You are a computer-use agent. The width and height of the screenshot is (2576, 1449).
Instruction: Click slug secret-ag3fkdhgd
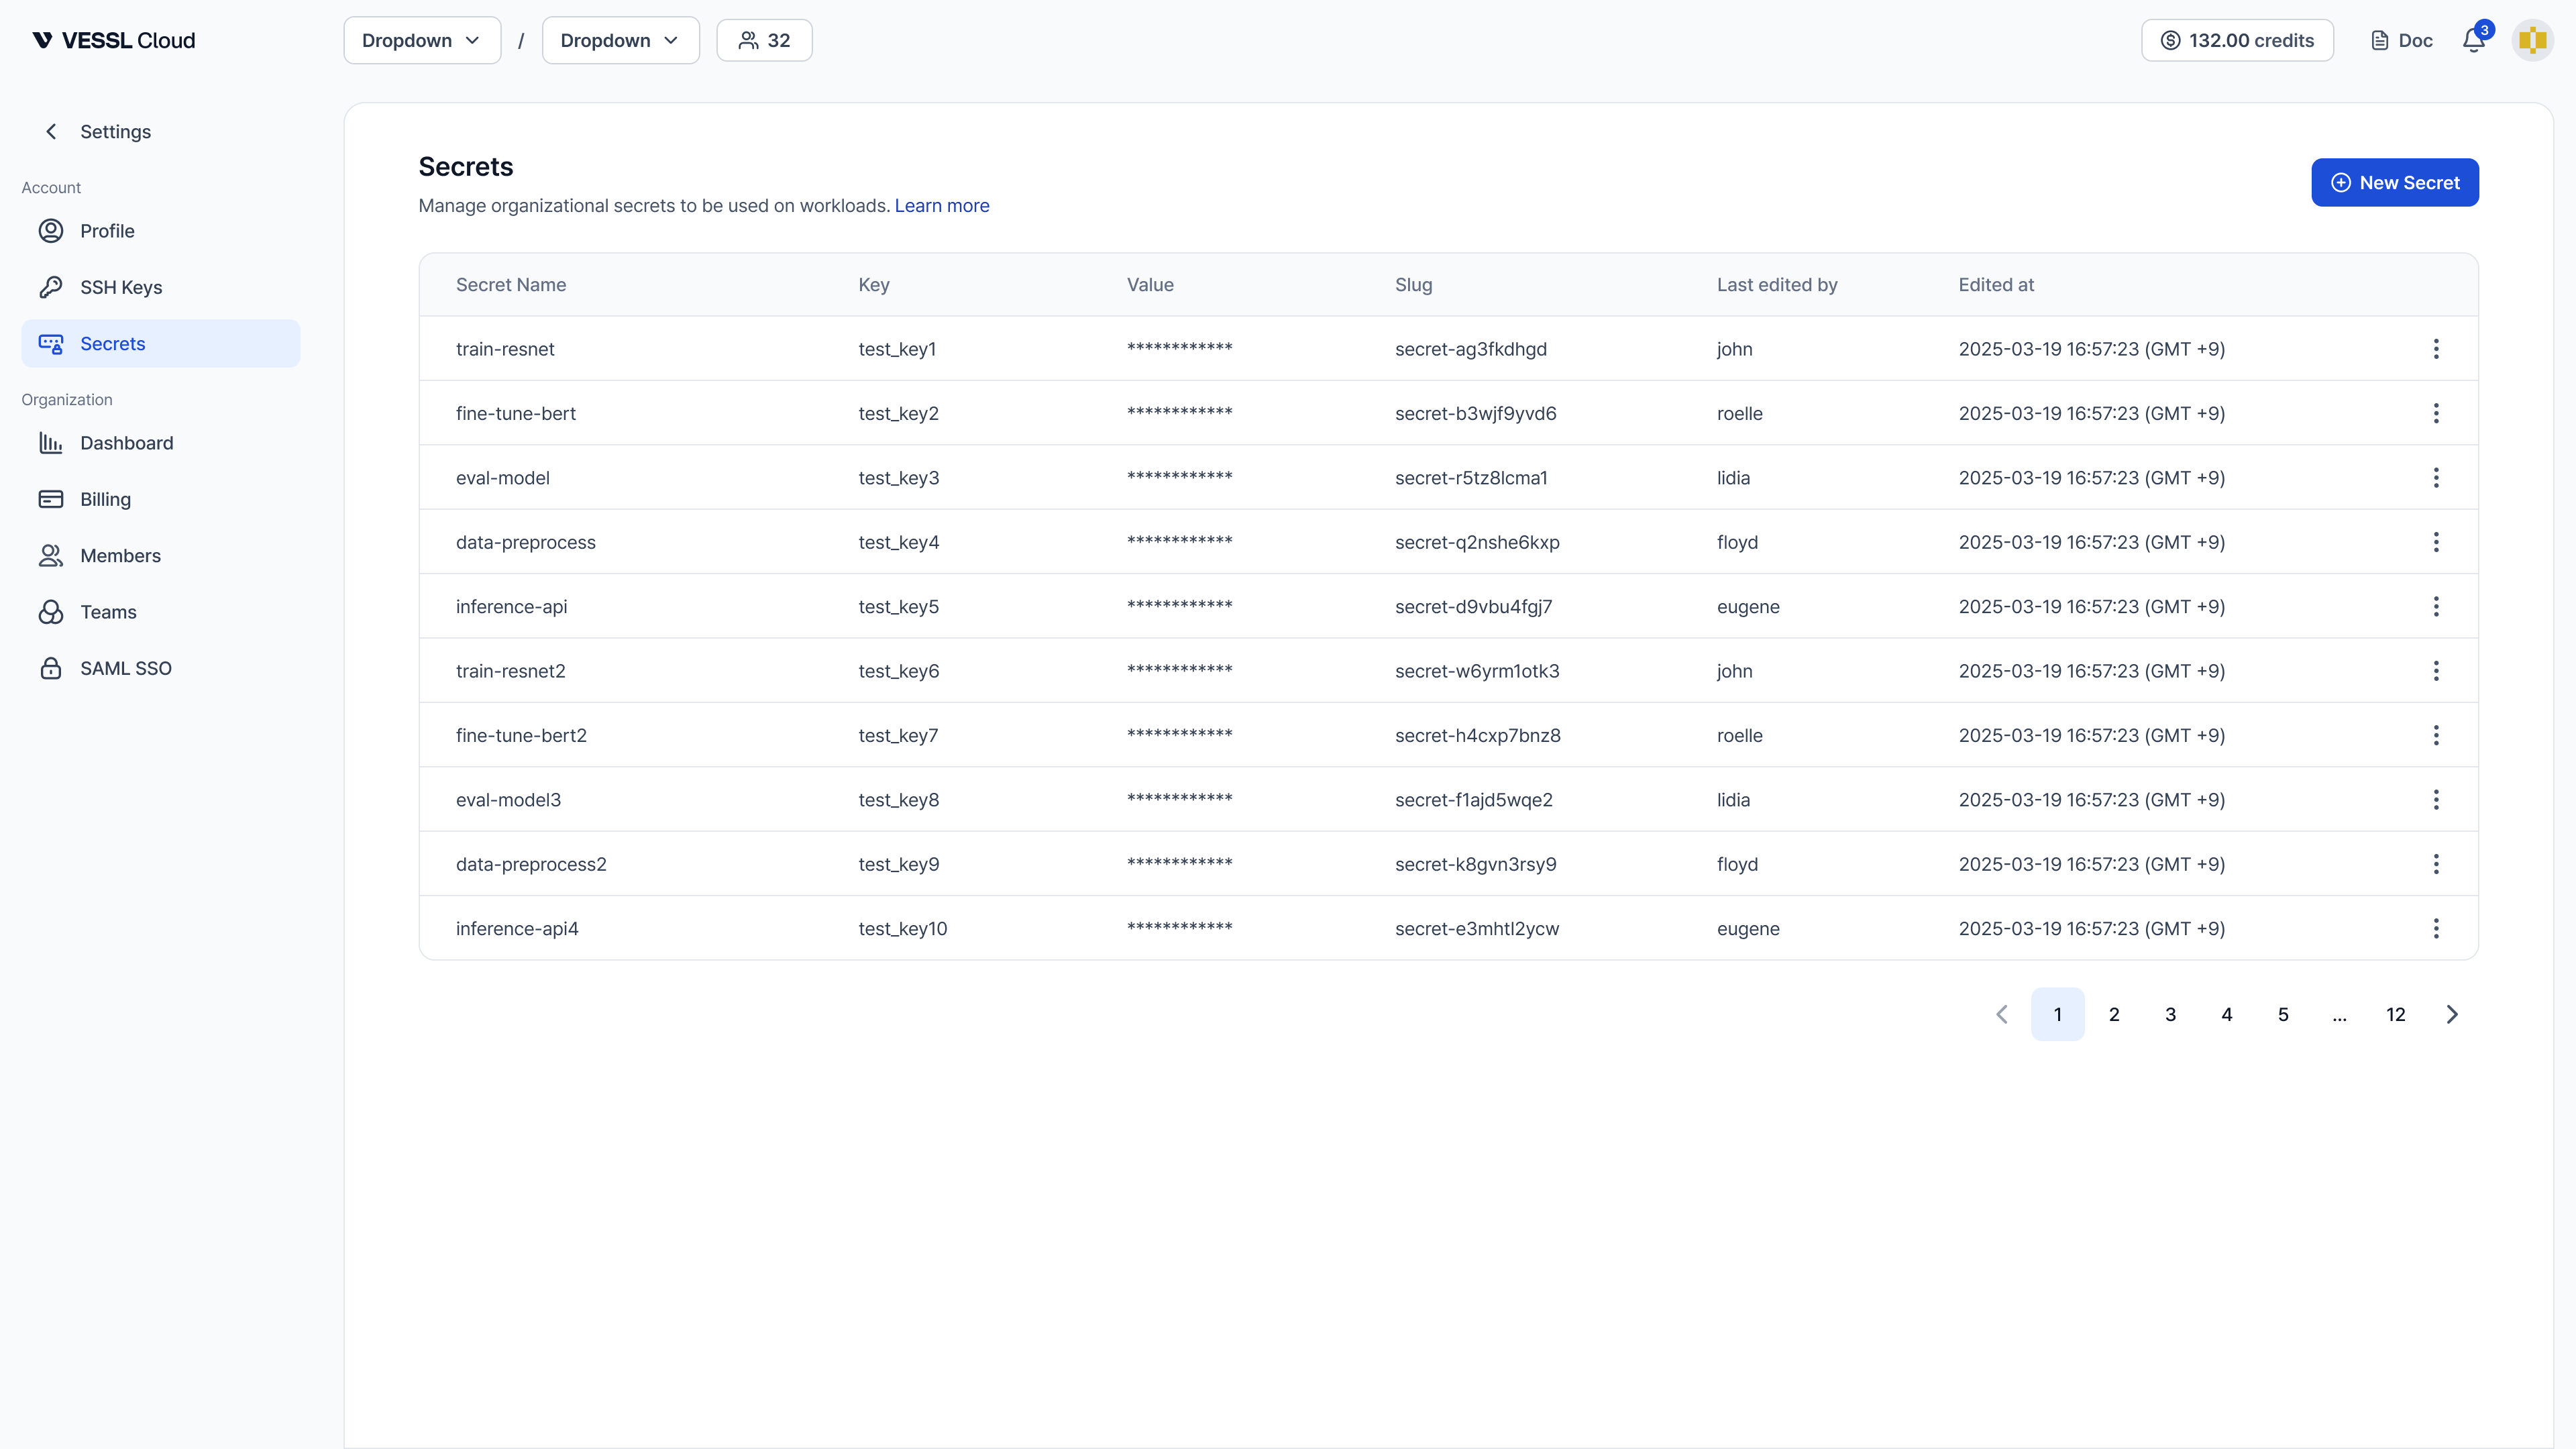[x=1471, y=349]
